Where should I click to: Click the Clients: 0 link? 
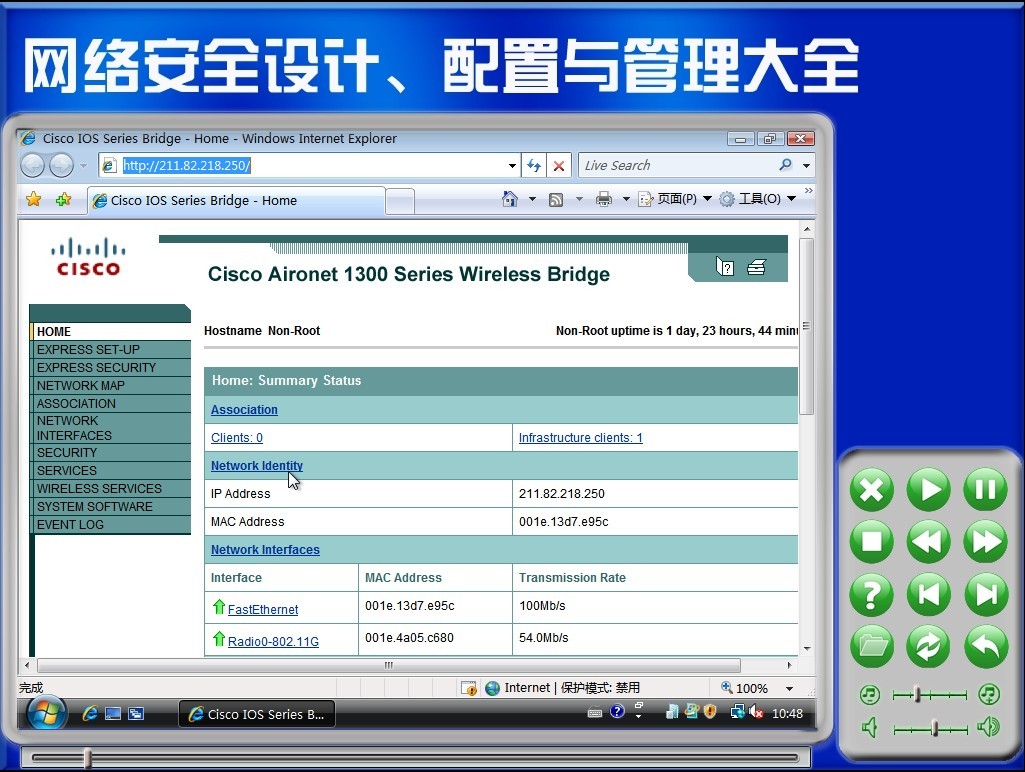click(237, 438)
